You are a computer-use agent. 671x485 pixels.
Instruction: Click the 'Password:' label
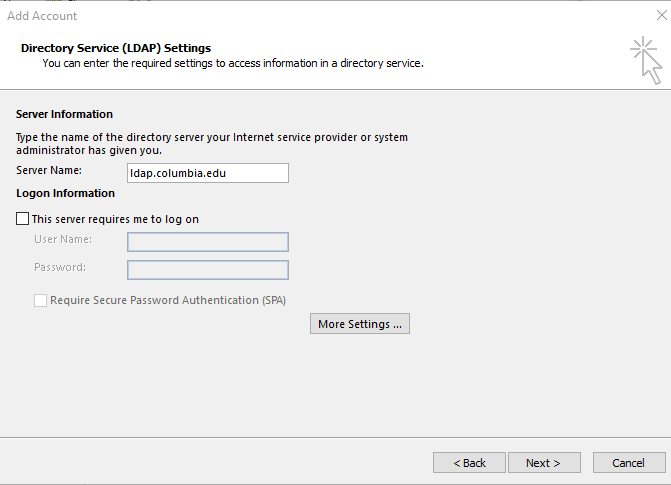60,267
